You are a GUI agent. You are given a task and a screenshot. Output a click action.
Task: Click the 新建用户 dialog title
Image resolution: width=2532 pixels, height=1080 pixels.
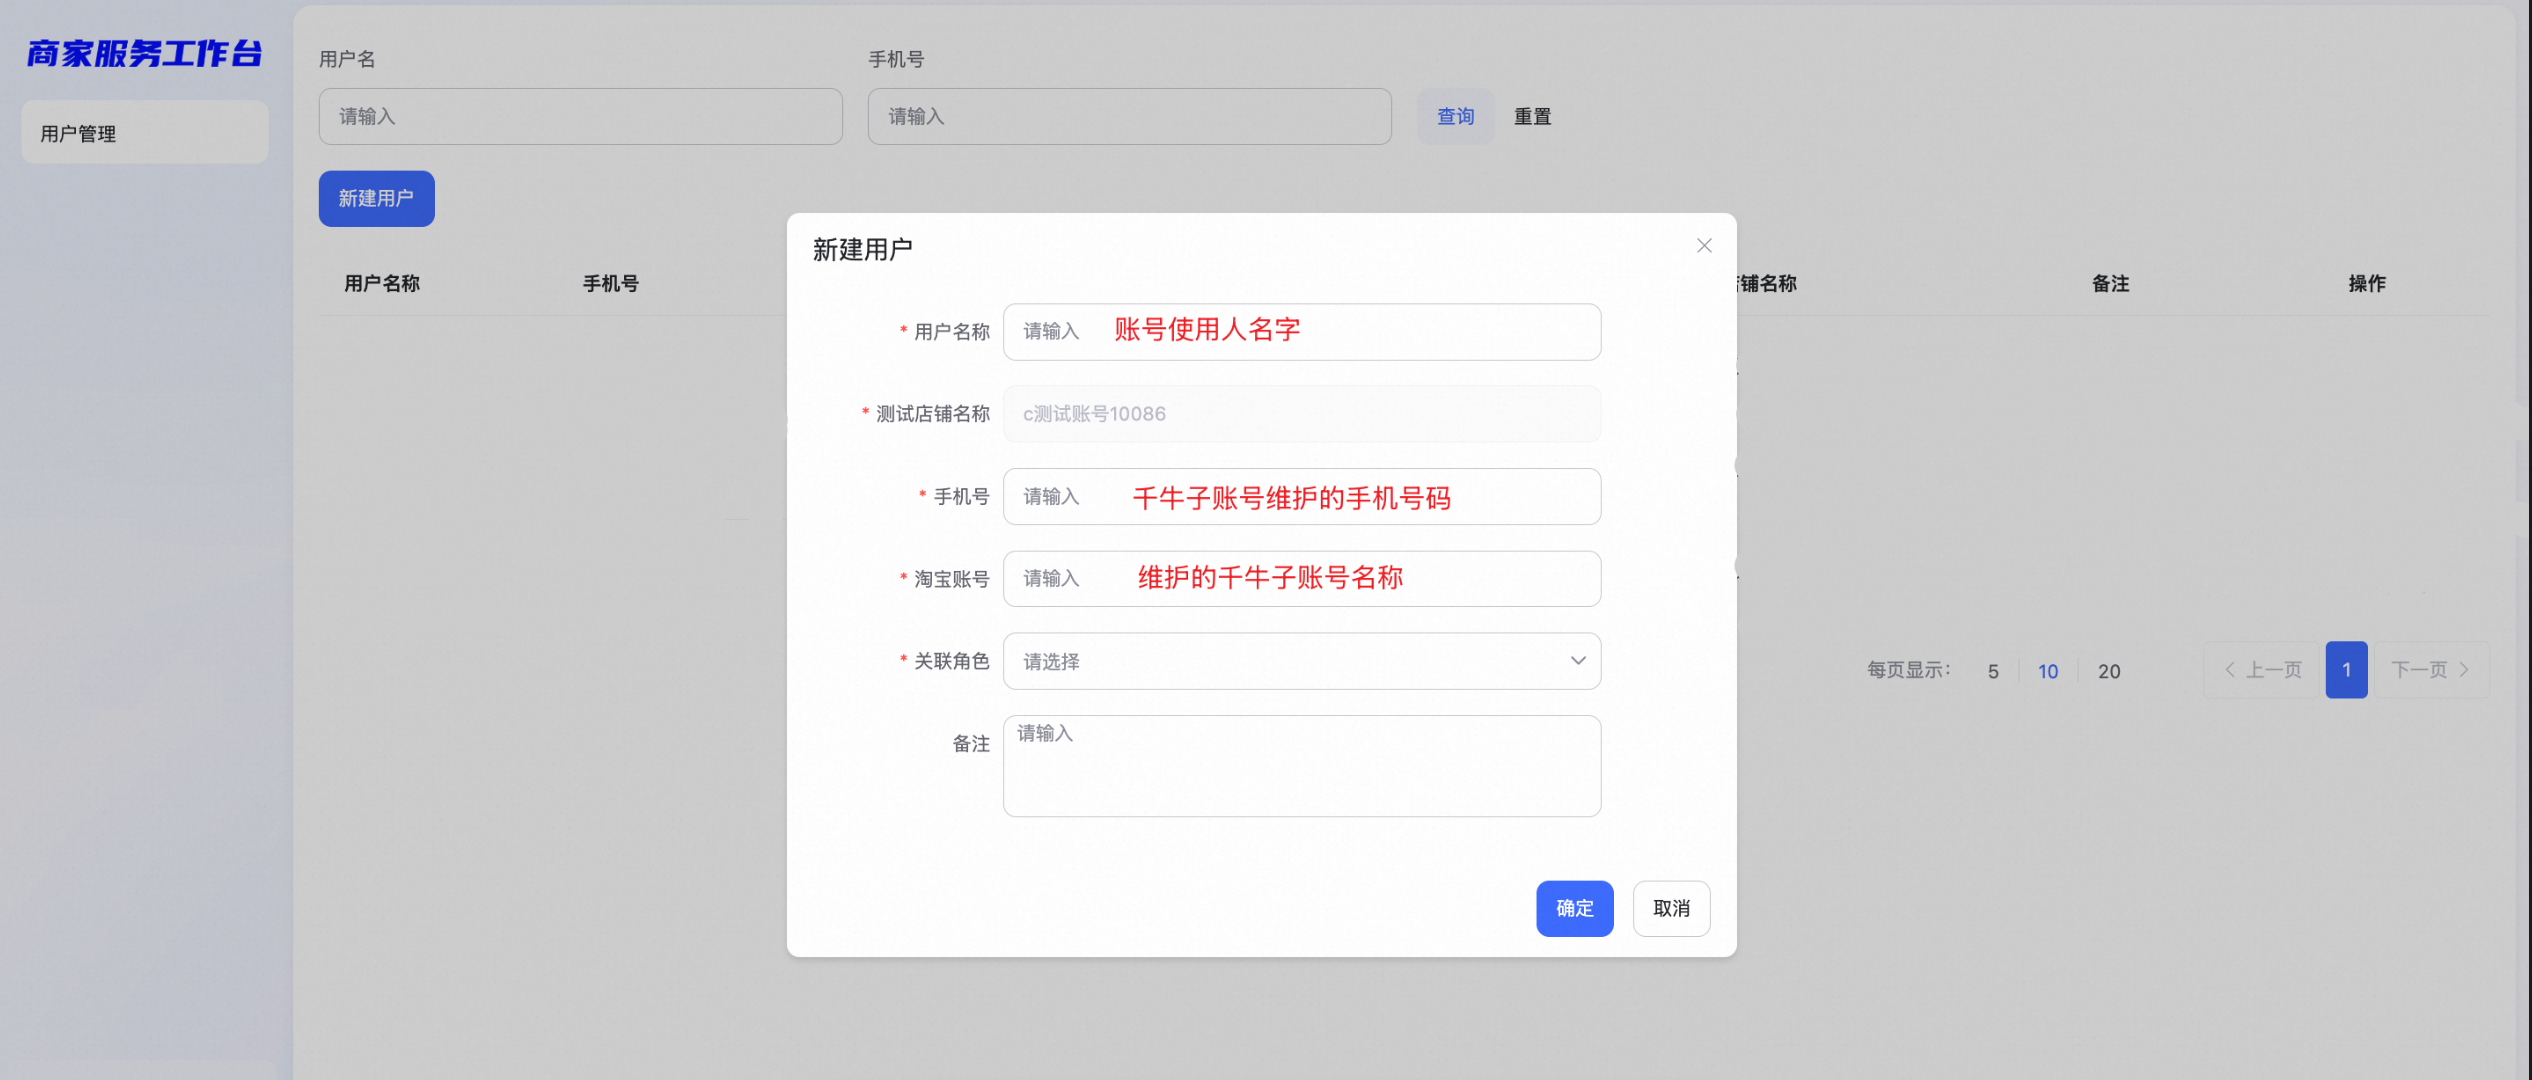tap(862, 250)
